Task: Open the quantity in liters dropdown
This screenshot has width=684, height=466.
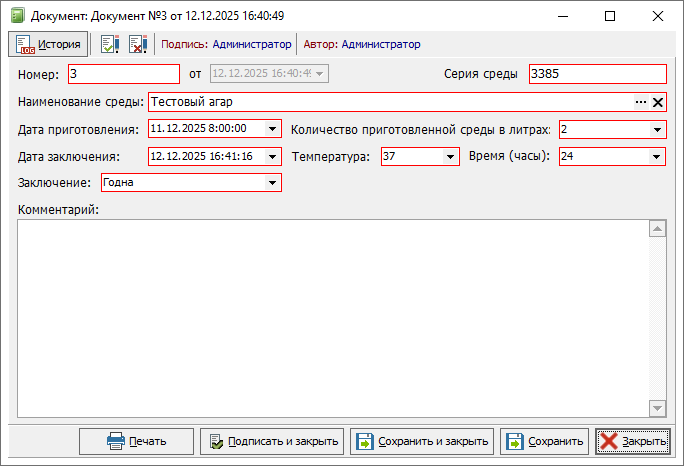Action: pyautogui.click(x=657, y=129)
